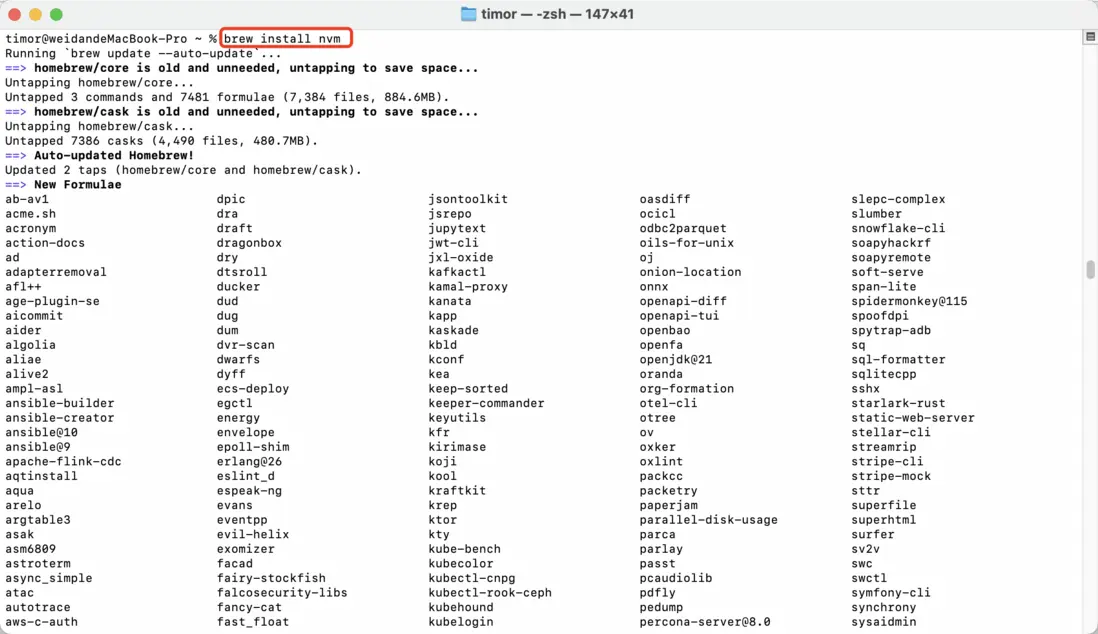1098x634 pixels.
Task: Click 'jupytext' formula name
Action: [457, 228]
